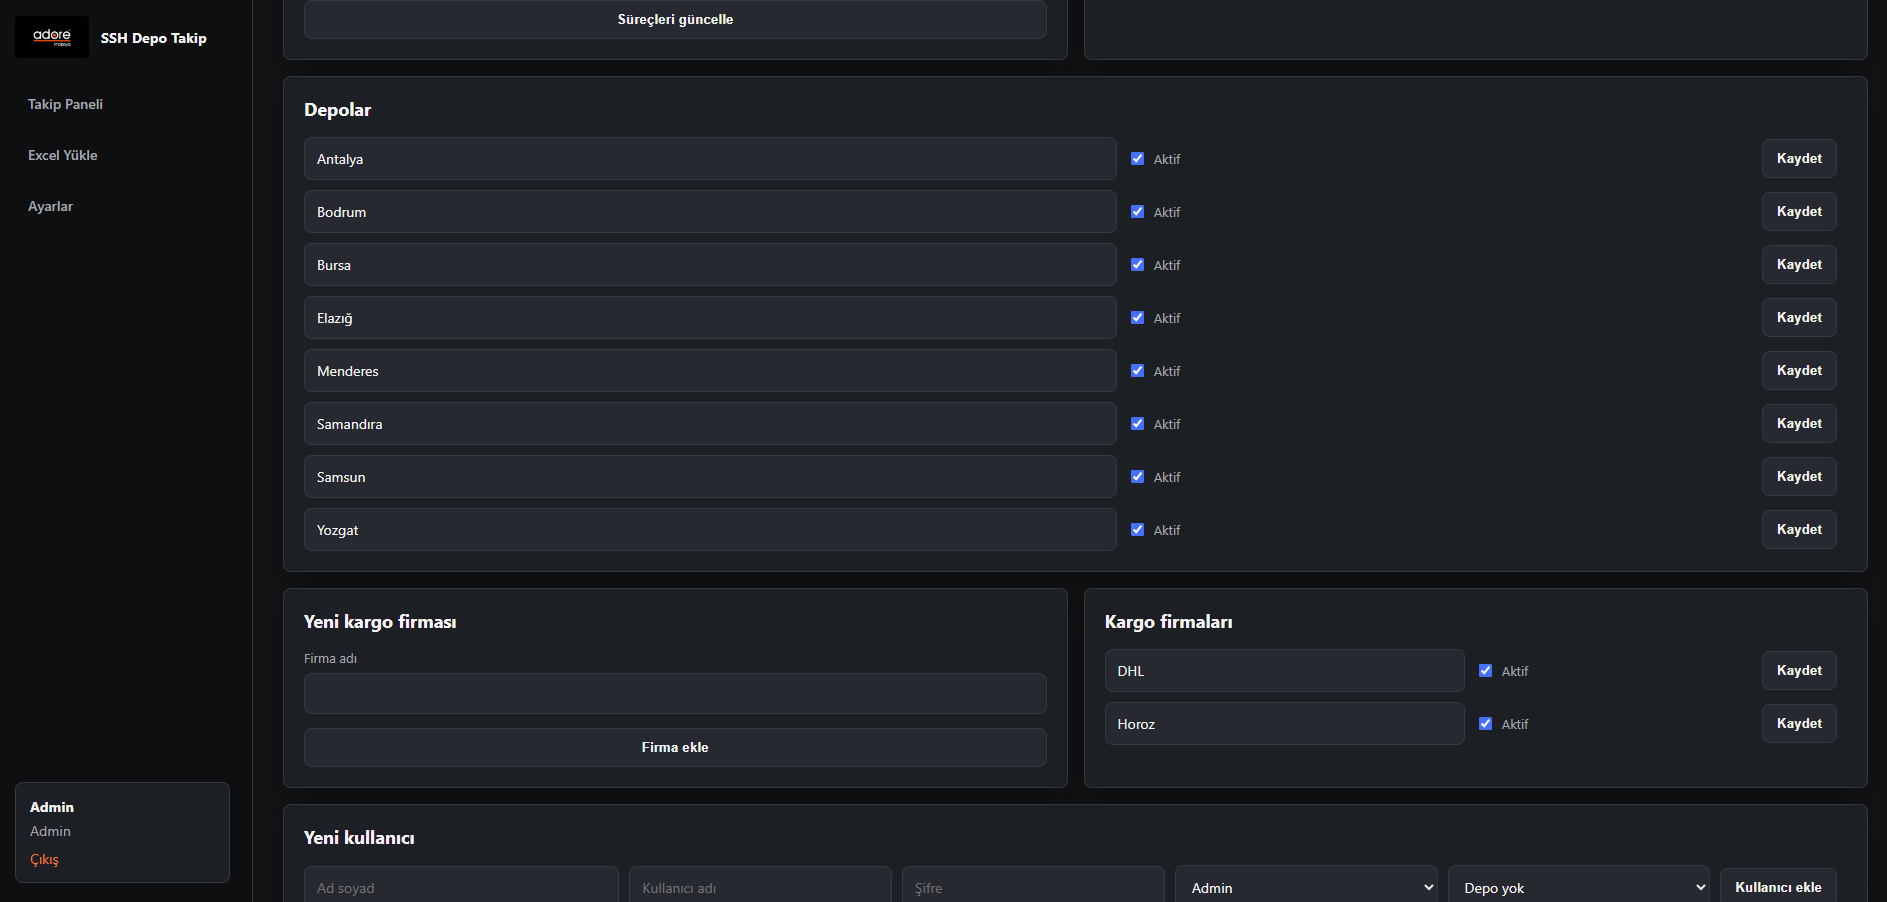Save the Bursa depot row
This screenshot has width=1887, height=902.
(x=1799, y=265)
